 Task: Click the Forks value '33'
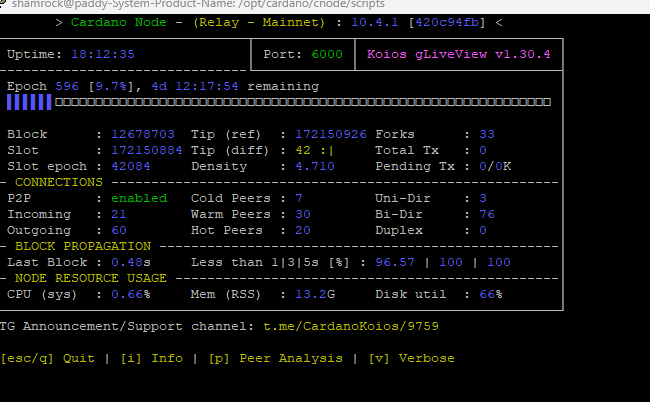pyautogui.click(x=487, y=134)
